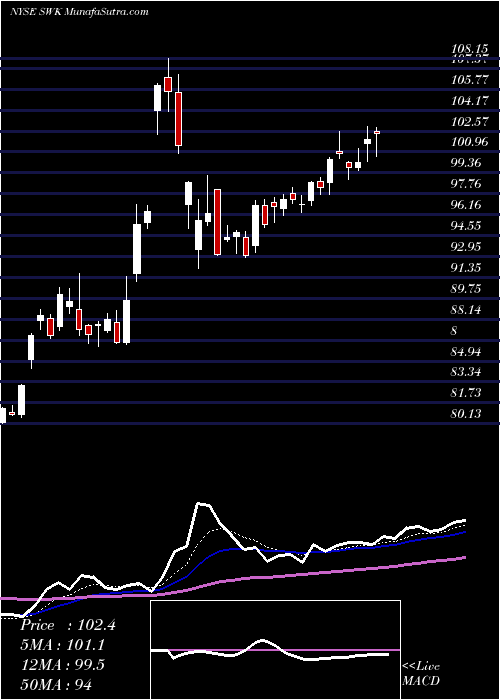Select the 88.14 price level label

tap(467, 309)
